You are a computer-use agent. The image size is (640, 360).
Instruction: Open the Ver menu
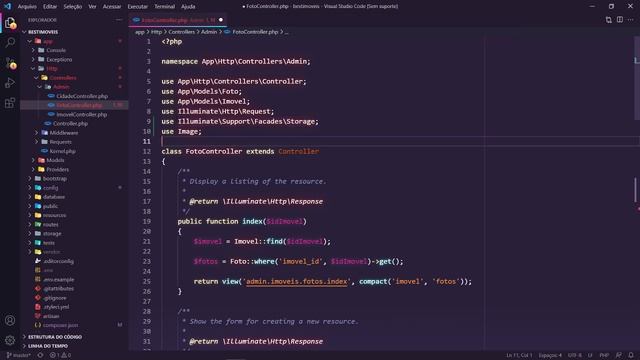93,7
